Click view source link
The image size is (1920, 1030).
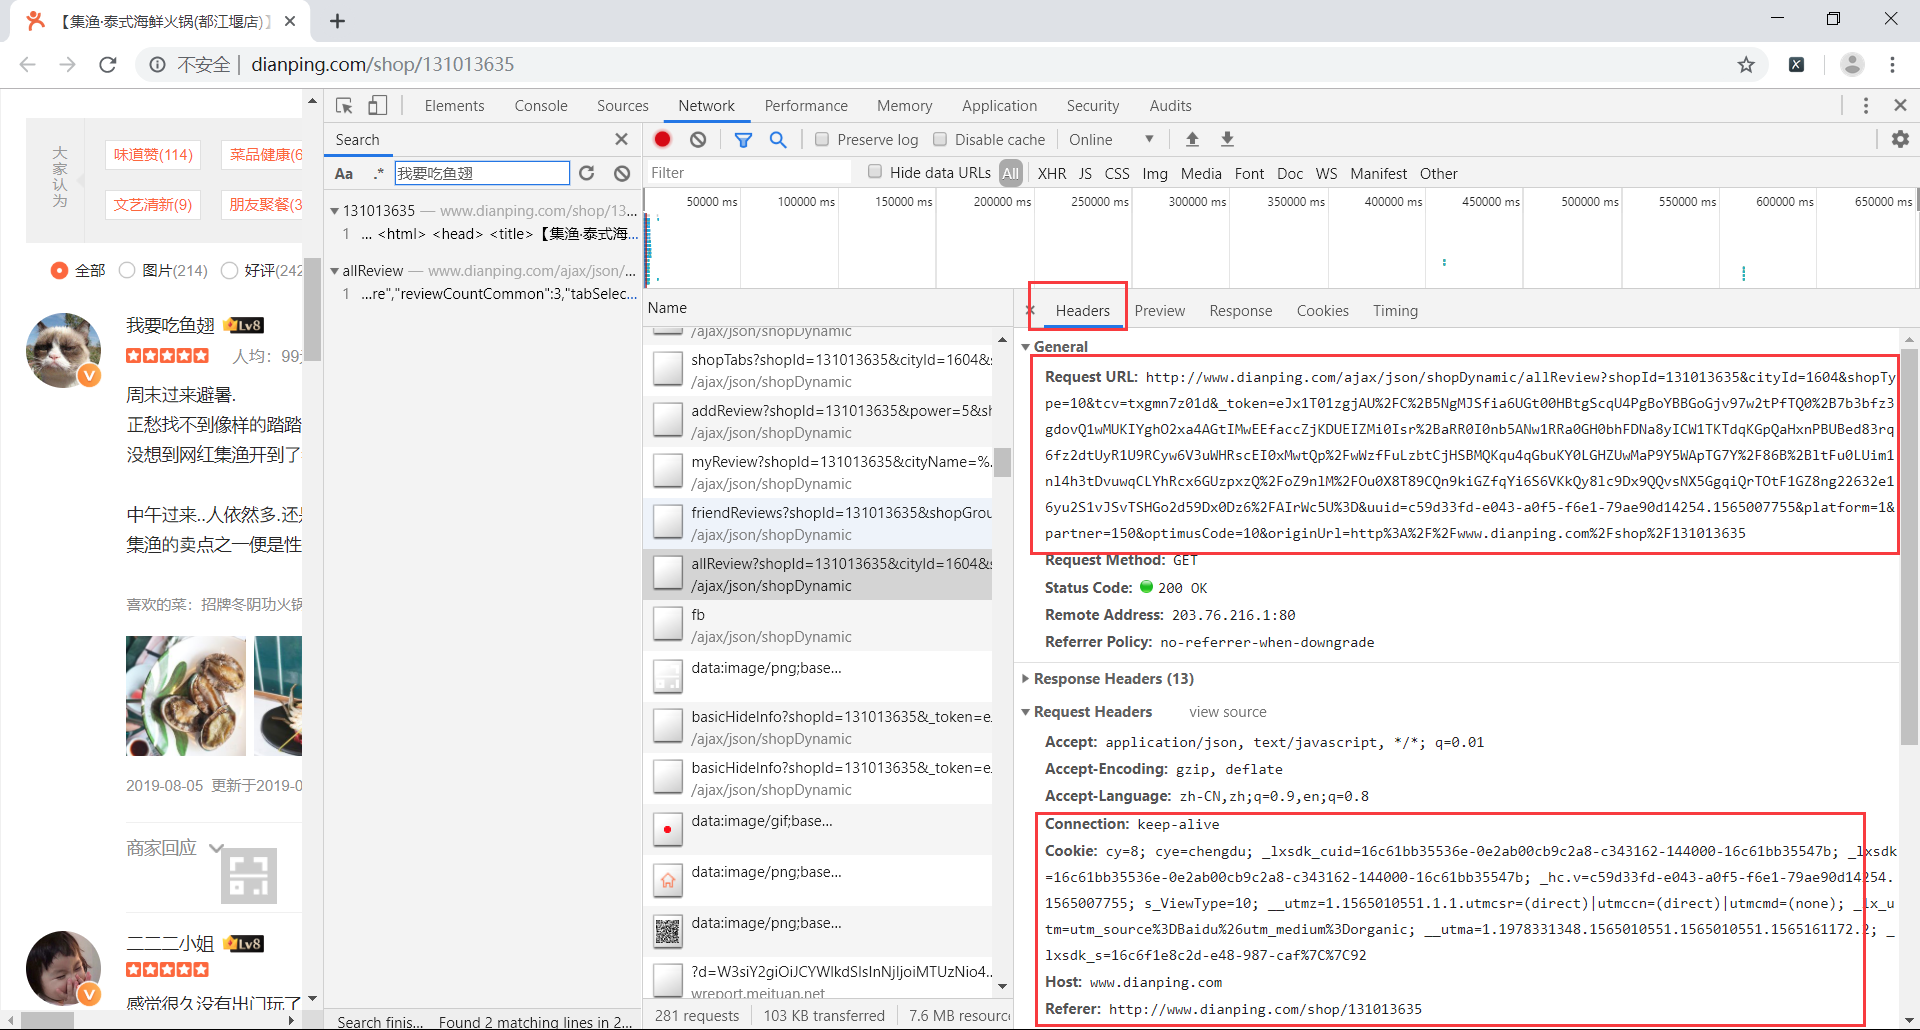(1227, 712)
